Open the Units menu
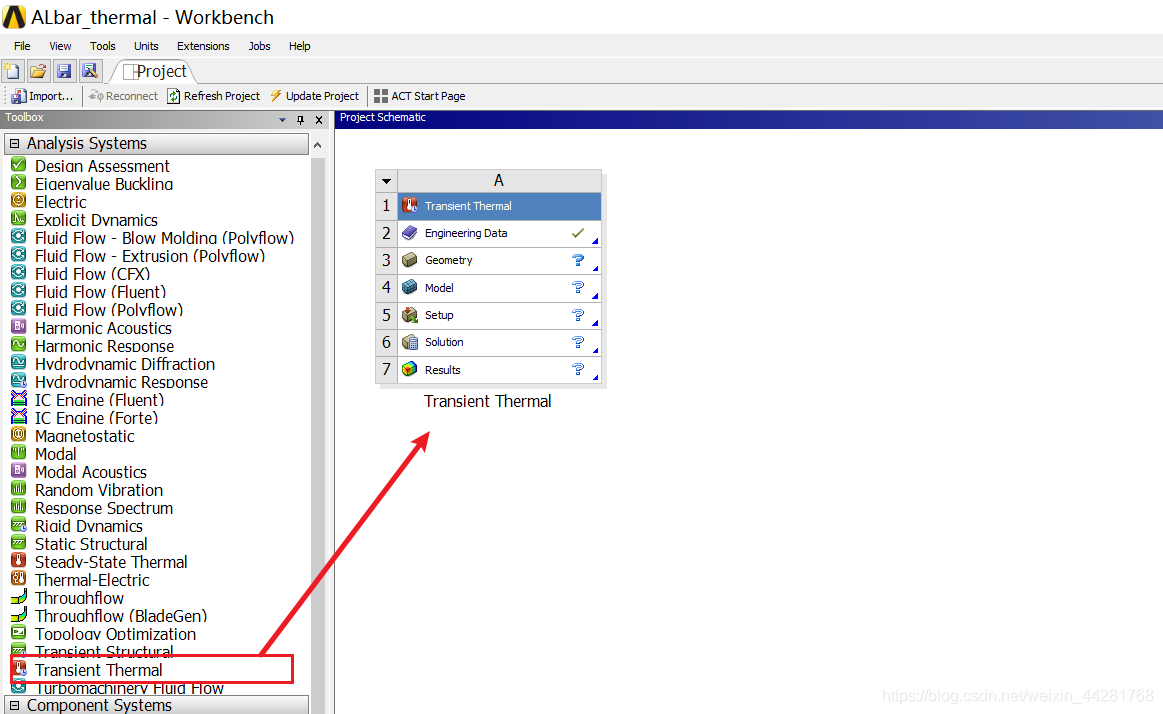 click(146, 46)
